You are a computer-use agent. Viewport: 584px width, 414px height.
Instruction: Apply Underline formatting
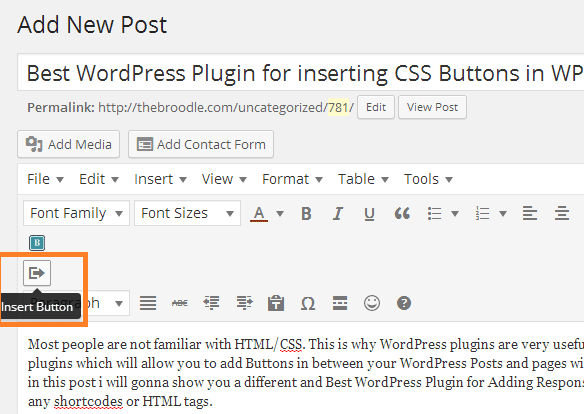coord(369,214)
